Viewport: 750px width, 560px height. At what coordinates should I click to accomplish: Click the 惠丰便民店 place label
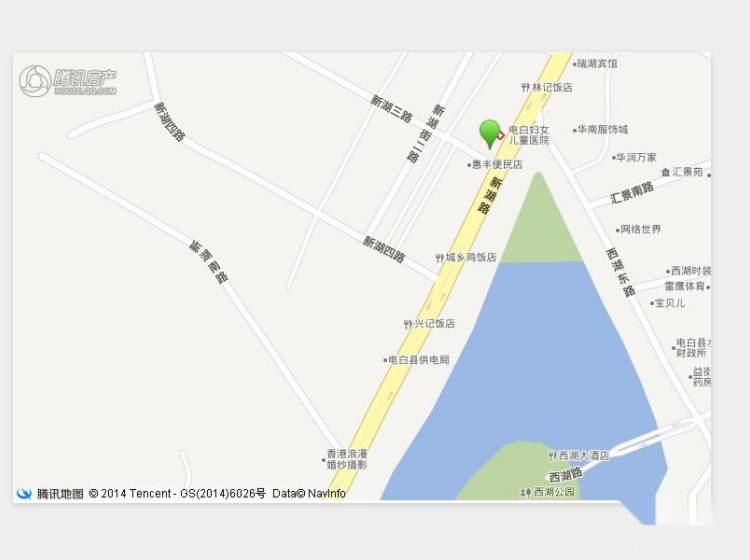497,165
